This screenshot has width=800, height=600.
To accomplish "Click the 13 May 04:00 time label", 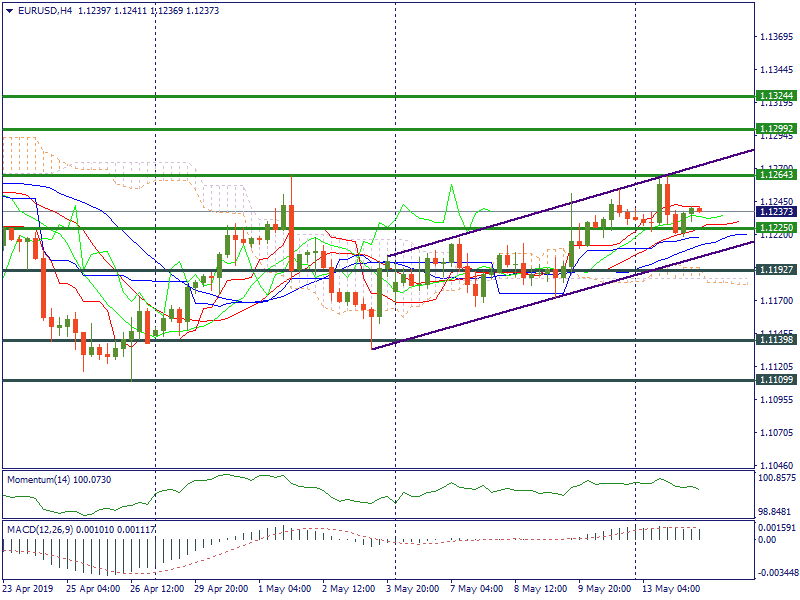I will [672, 589].
